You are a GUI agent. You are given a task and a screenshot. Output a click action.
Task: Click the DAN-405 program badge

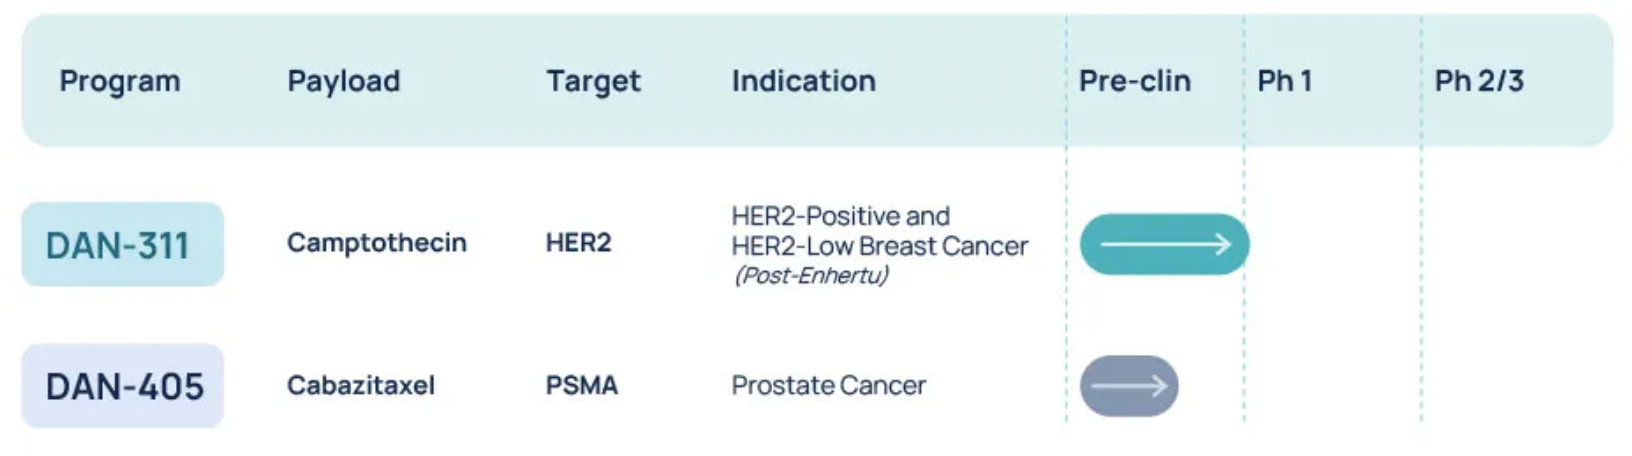(x=122, y=386)
